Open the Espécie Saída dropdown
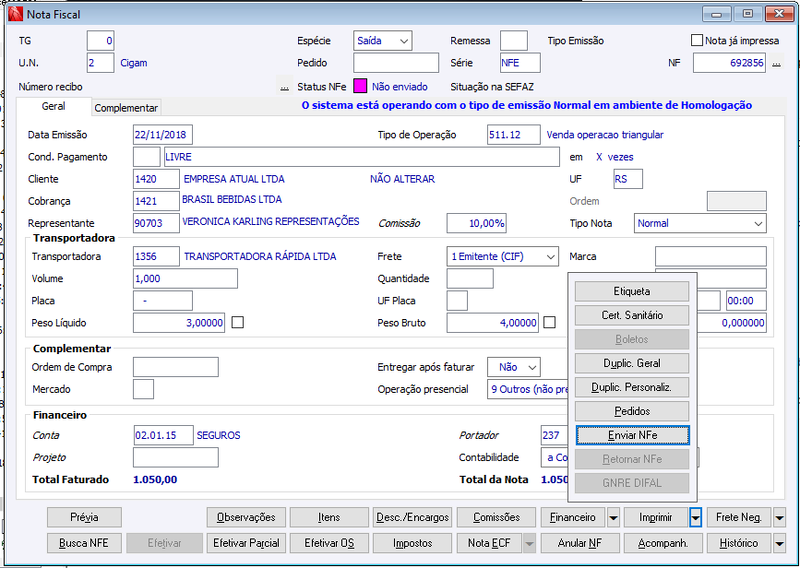800x568 pixels. pos(383,41)
